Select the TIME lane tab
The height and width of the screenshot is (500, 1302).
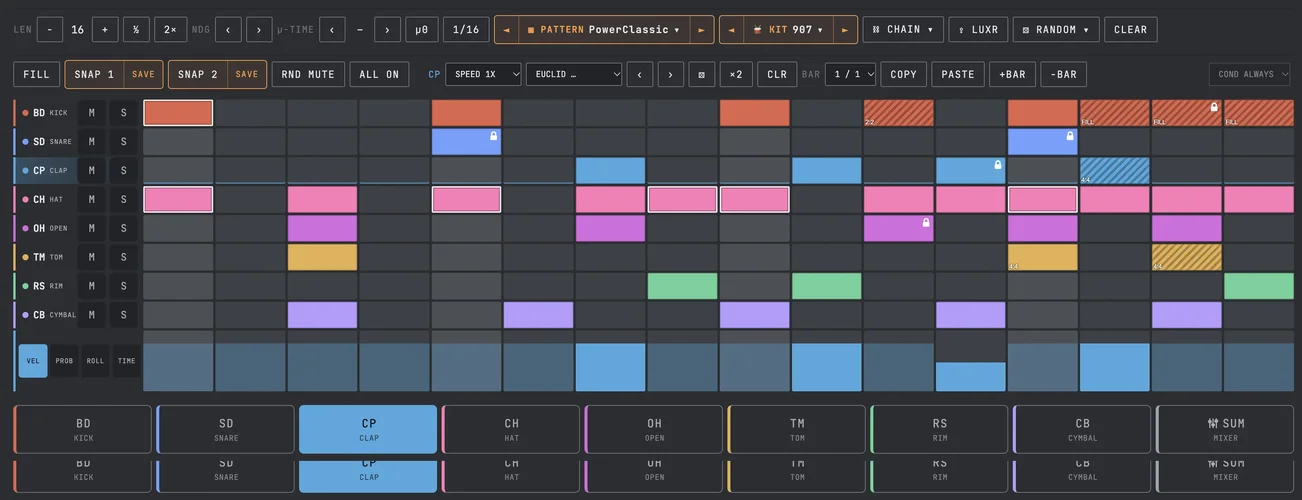pos(126,361)
